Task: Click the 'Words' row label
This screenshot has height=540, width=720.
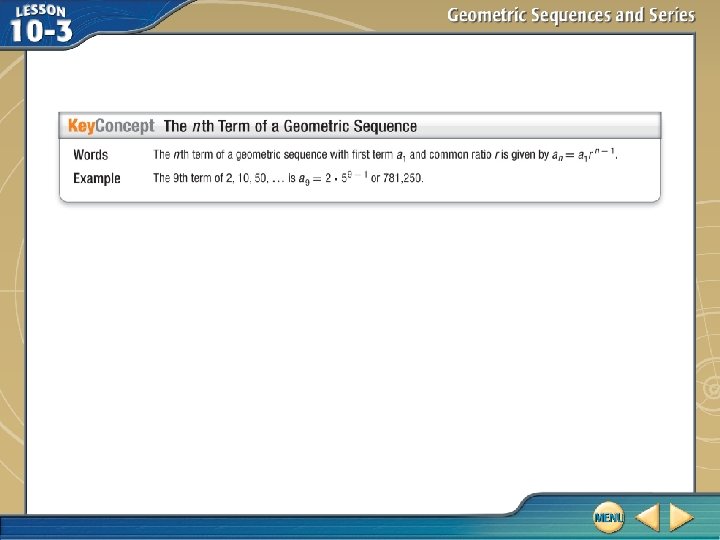Action: tap(90, 155)
